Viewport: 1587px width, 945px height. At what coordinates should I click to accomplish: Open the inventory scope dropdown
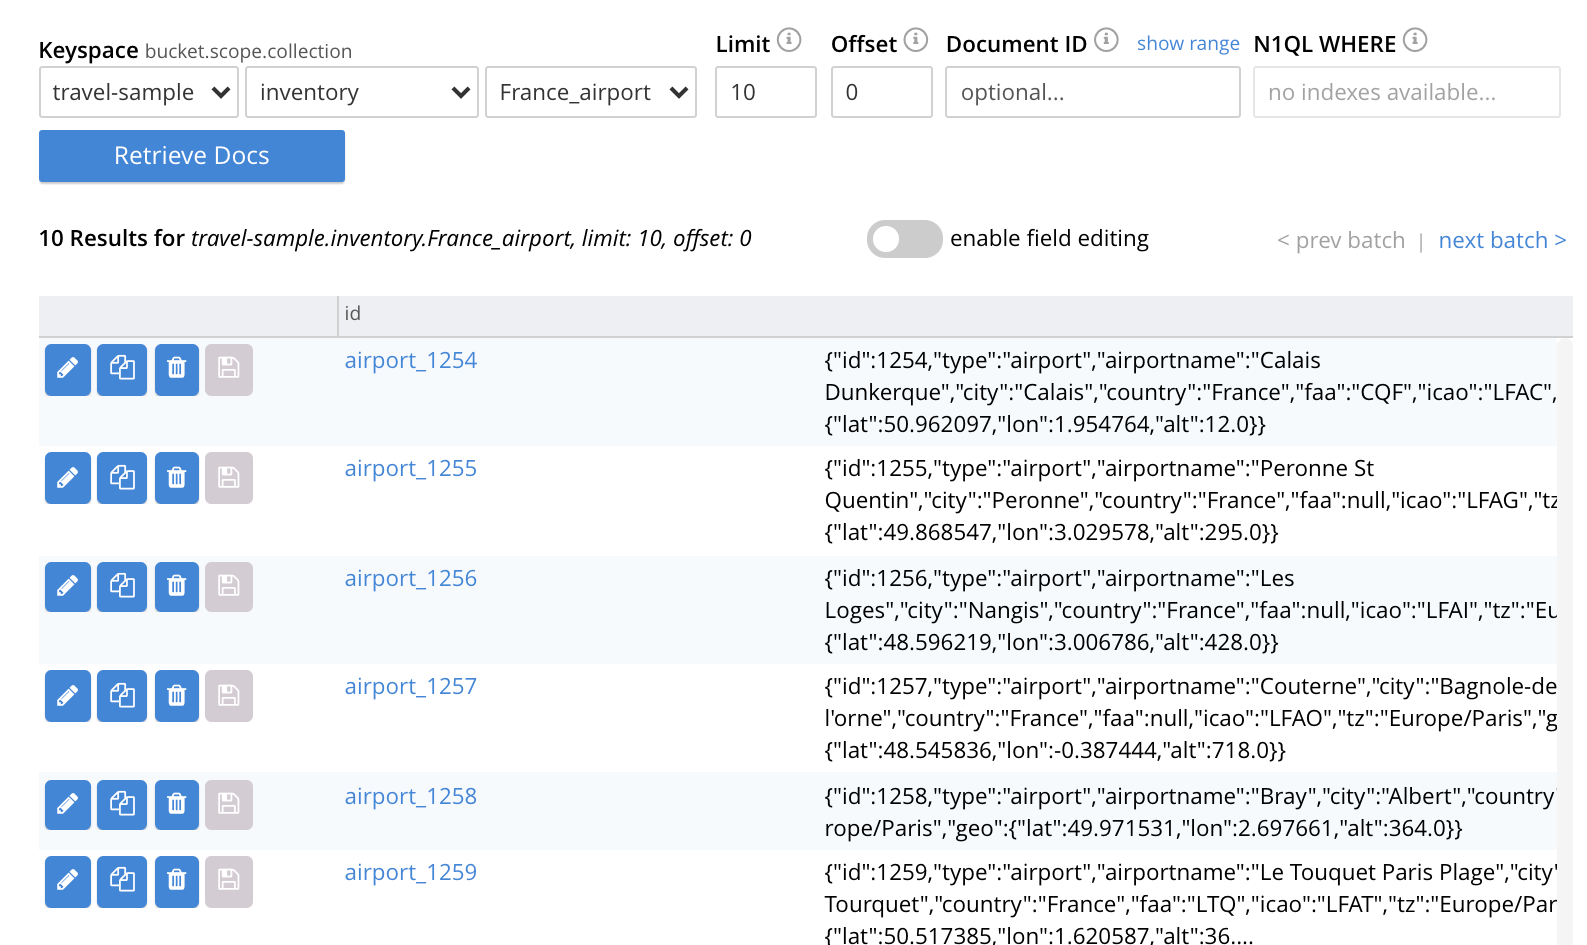tap(361, 92)
